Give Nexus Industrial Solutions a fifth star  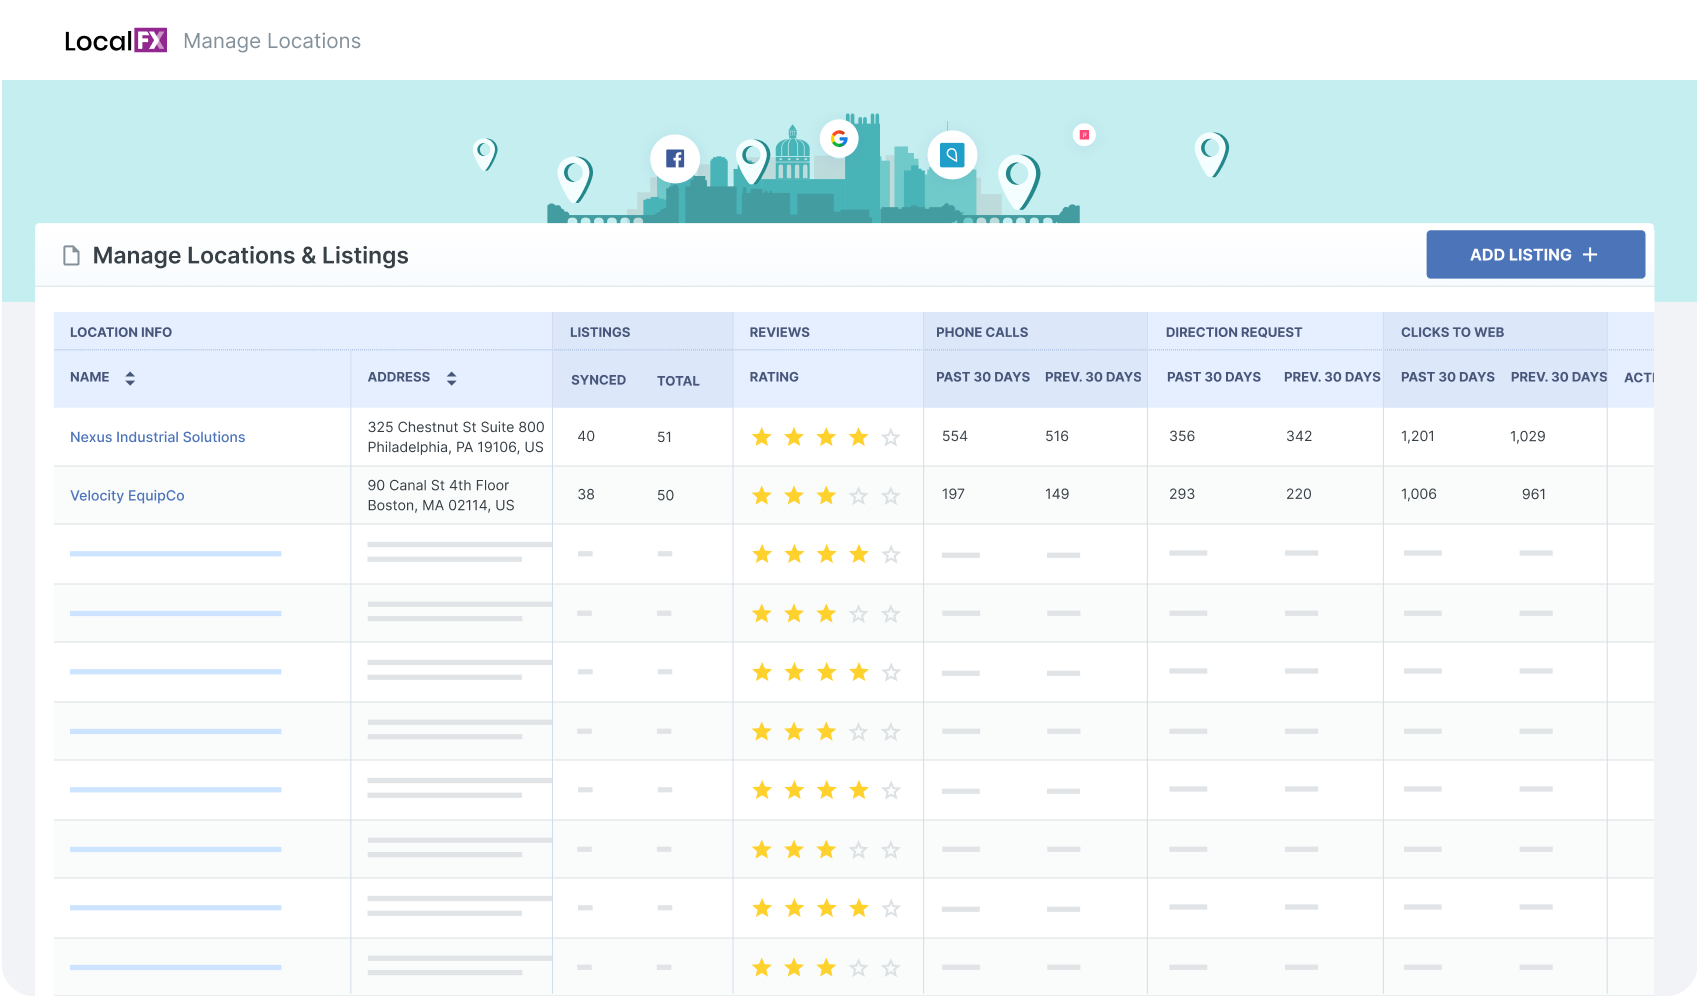890,436
